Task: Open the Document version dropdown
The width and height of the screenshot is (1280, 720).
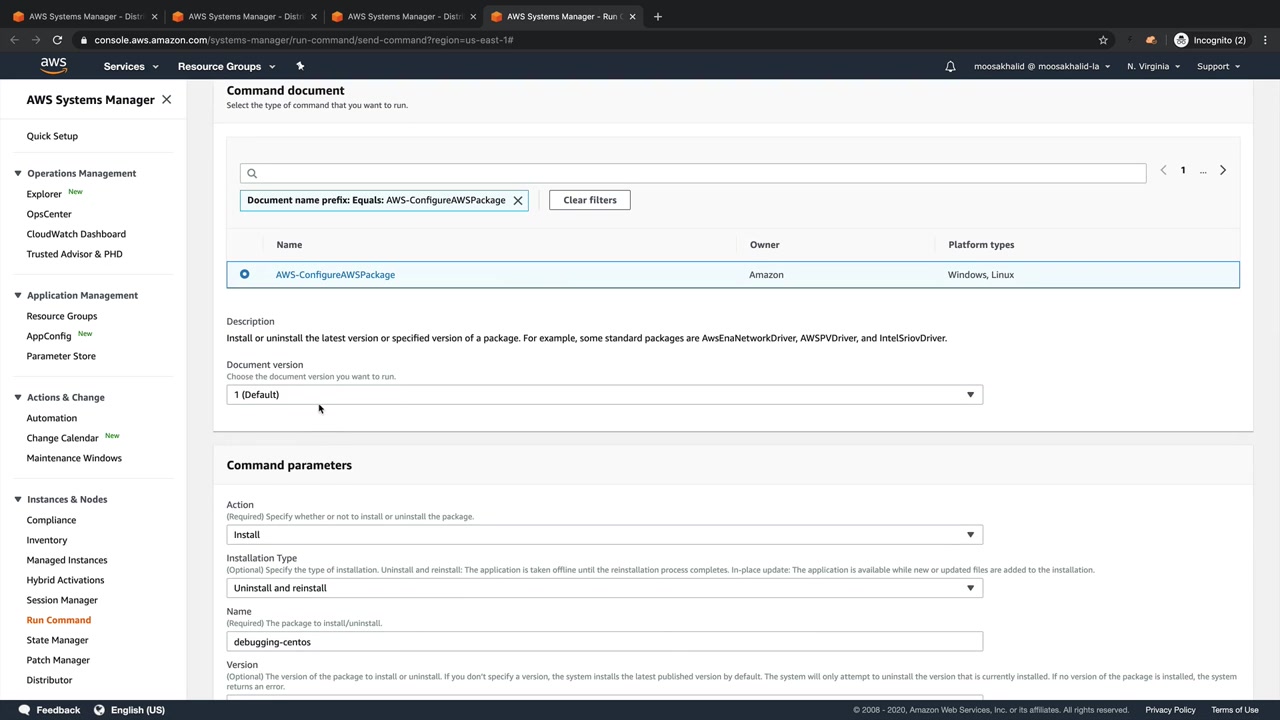Action: 604,395
